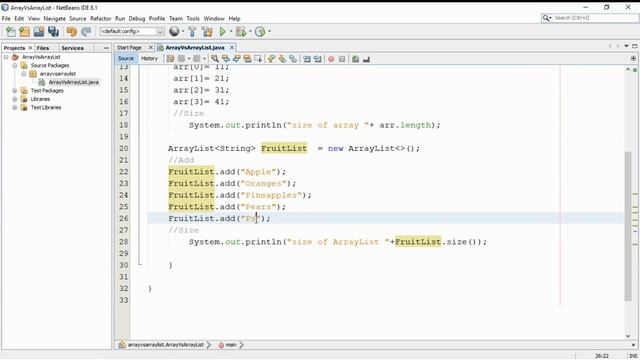
Task: Click the Find Selection magnifier icon
Action: [215, 59]
